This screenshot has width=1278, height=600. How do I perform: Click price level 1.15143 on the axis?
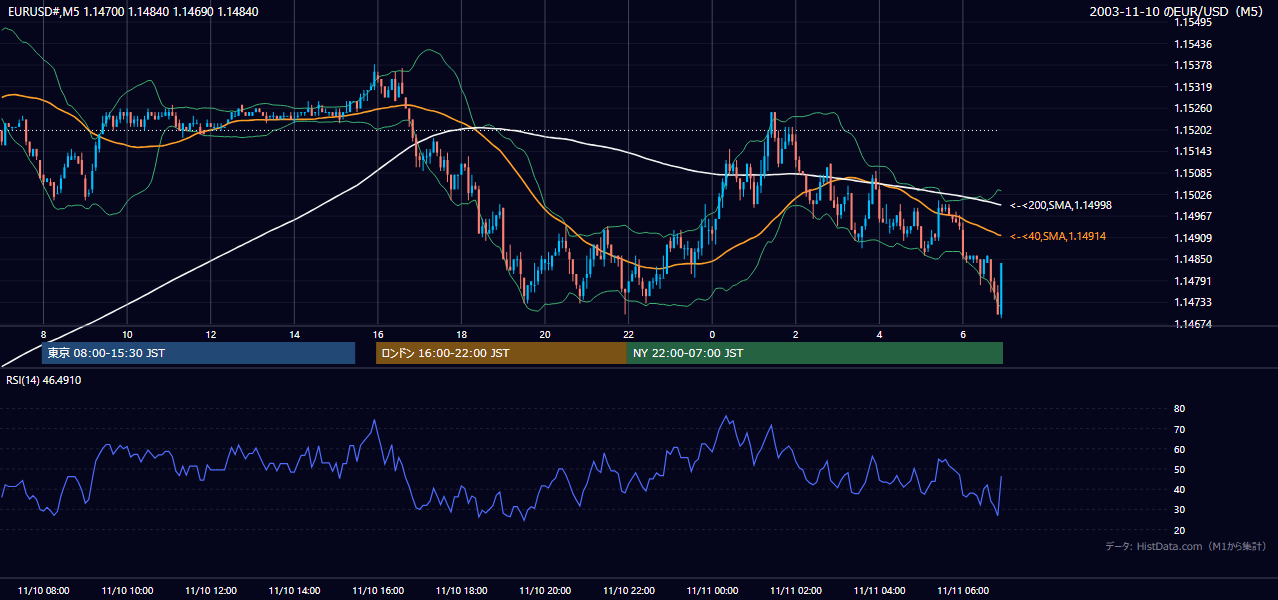point(1194,151)
